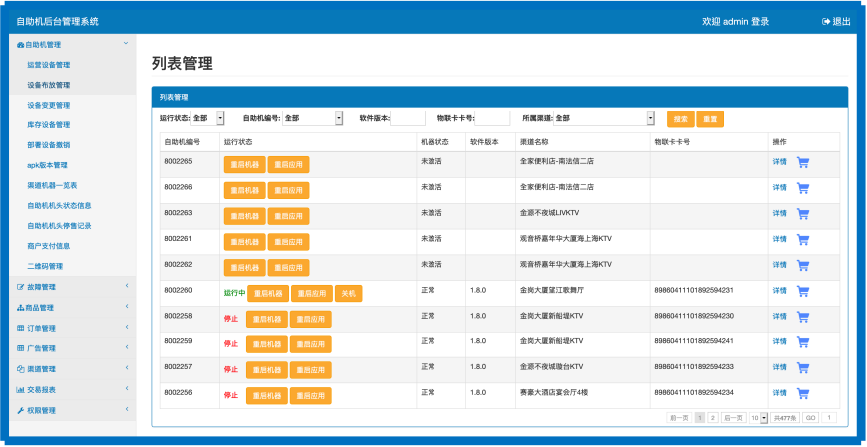Click the cart icon for device 8002257
Viewport: 867px width, 447px height.
pos(803,368)
